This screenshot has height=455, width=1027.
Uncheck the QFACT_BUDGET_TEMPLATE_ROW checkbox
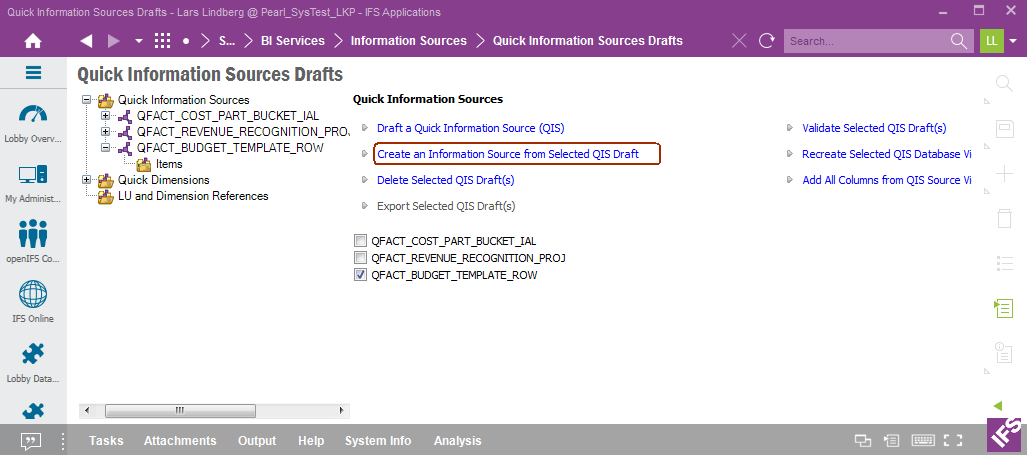360,275
